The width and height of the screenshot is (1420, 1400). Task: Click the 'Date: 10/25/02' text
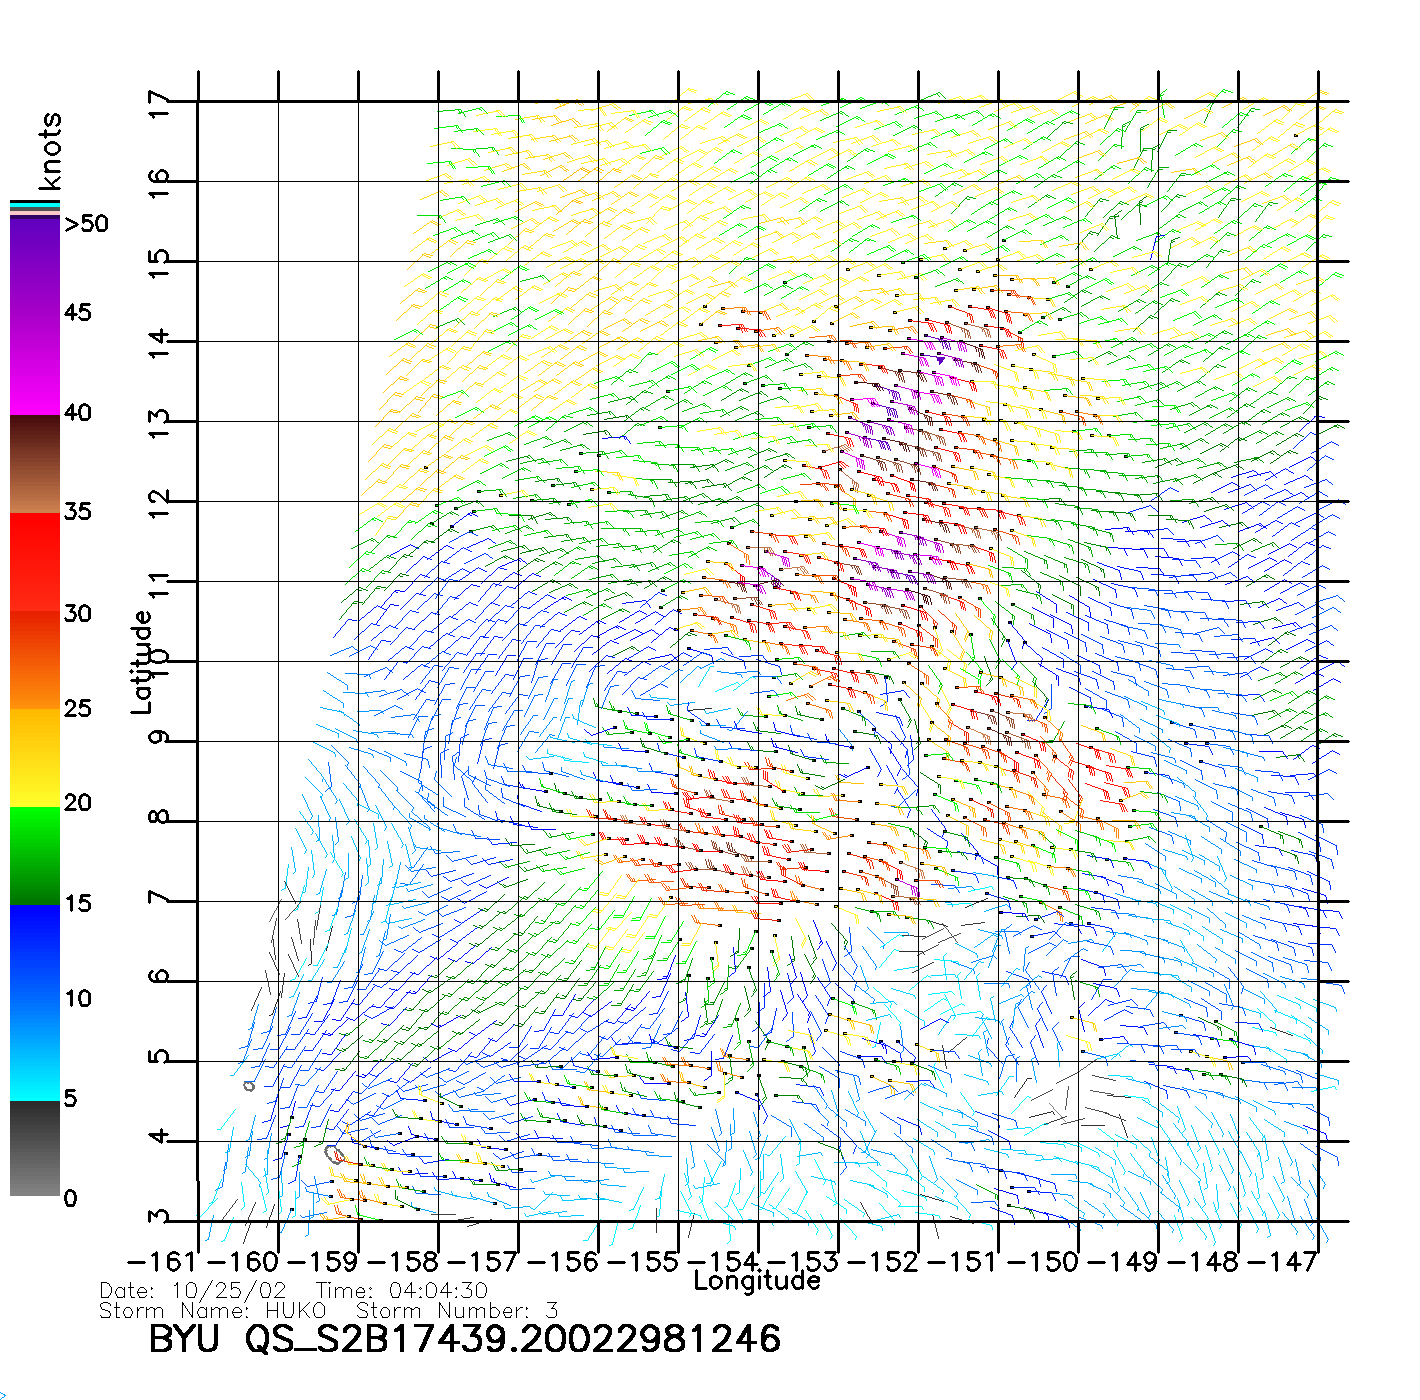[193, 1291]
